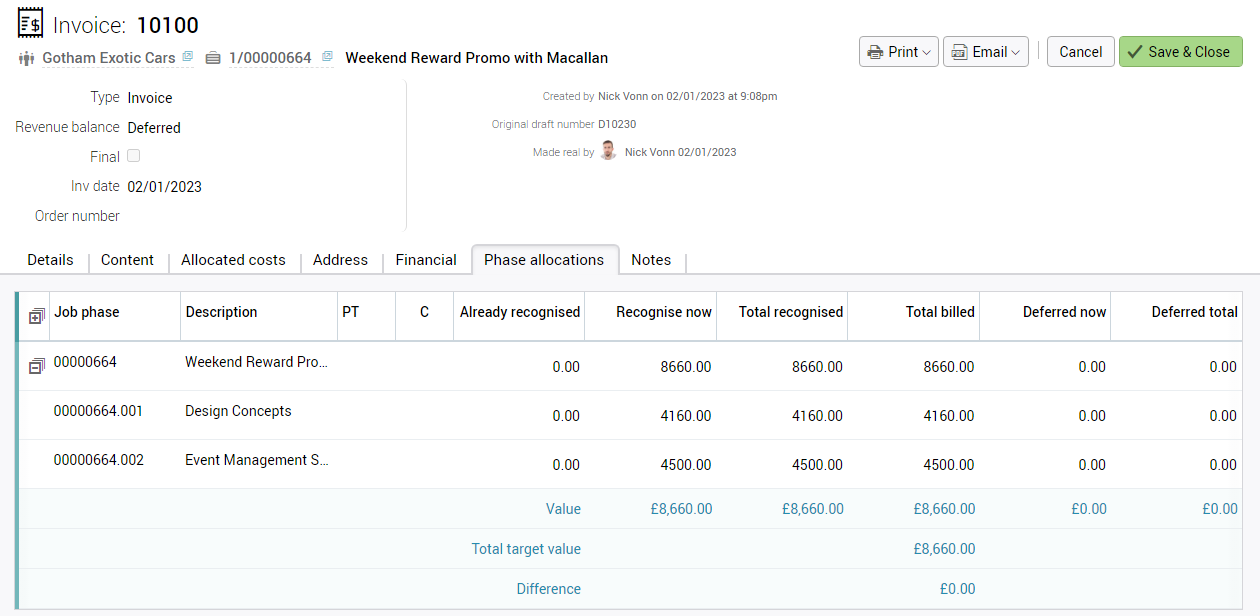Edit Recognise now value for Design Concepts
This screenshot has height=616, width=1260.
pos(651,416)
